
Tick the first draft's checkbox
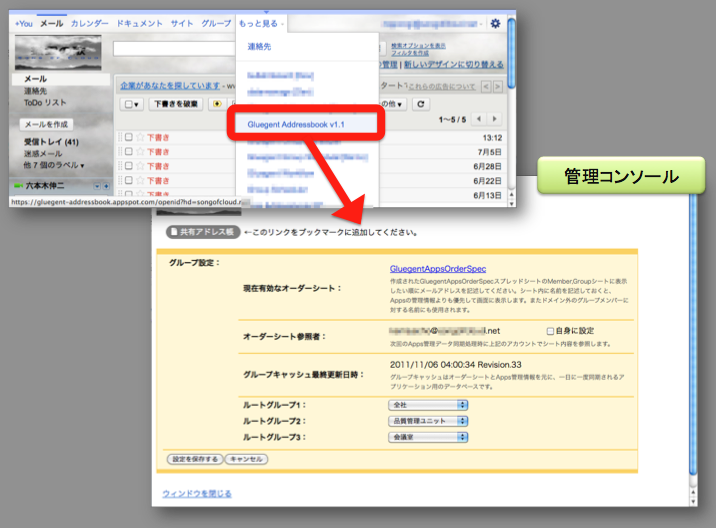(128, 137)
